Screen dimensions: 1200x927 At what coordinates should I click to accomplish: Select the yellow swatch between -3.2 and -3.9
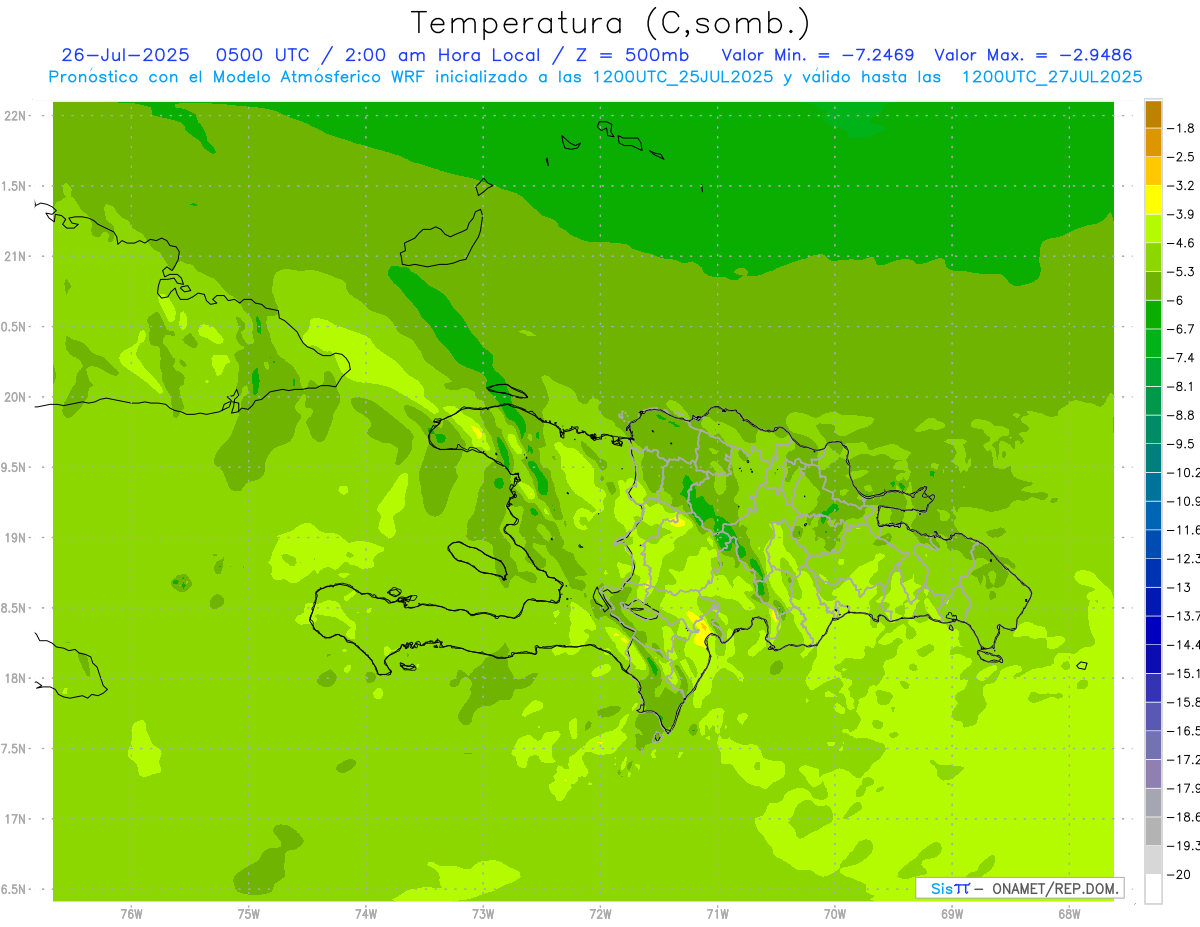(1153, 200)
